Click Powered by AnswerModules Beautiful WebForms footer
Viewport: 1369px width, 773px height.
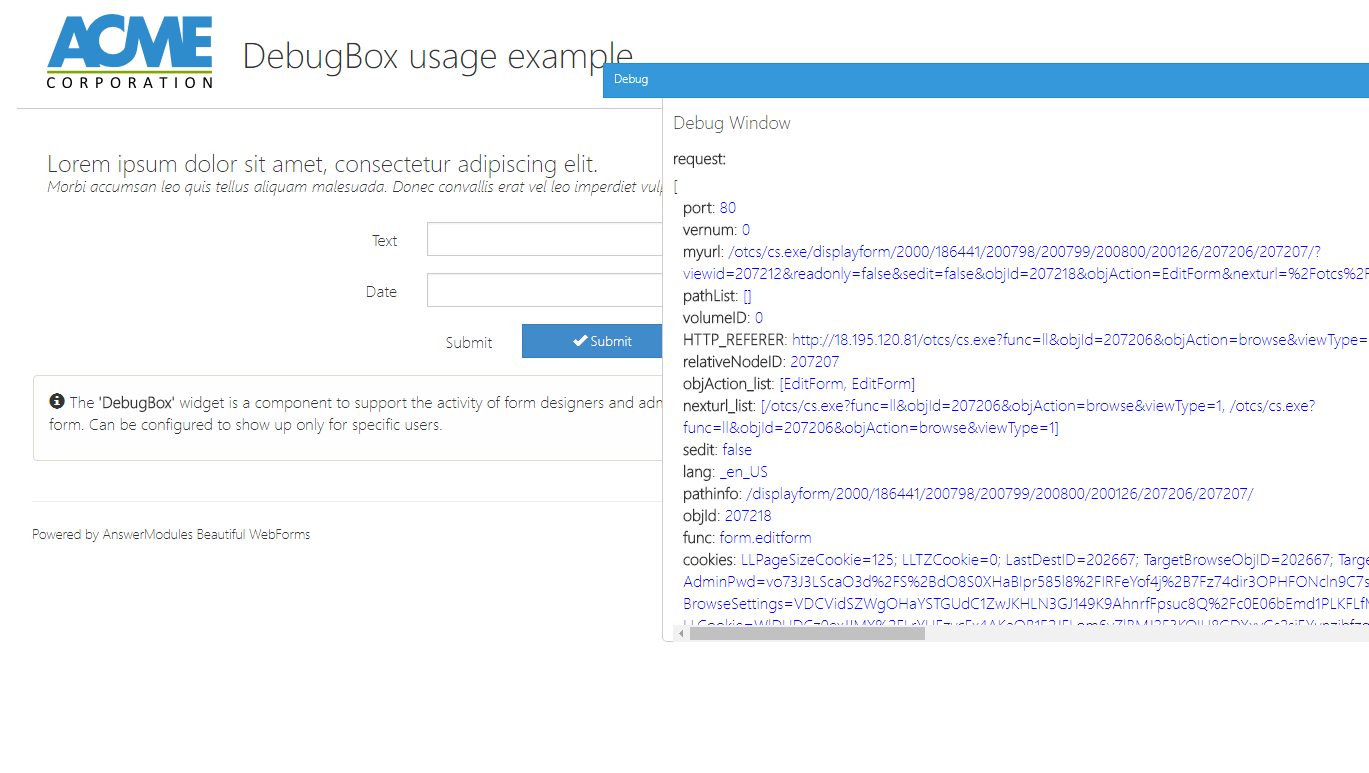tap(171, 535)
